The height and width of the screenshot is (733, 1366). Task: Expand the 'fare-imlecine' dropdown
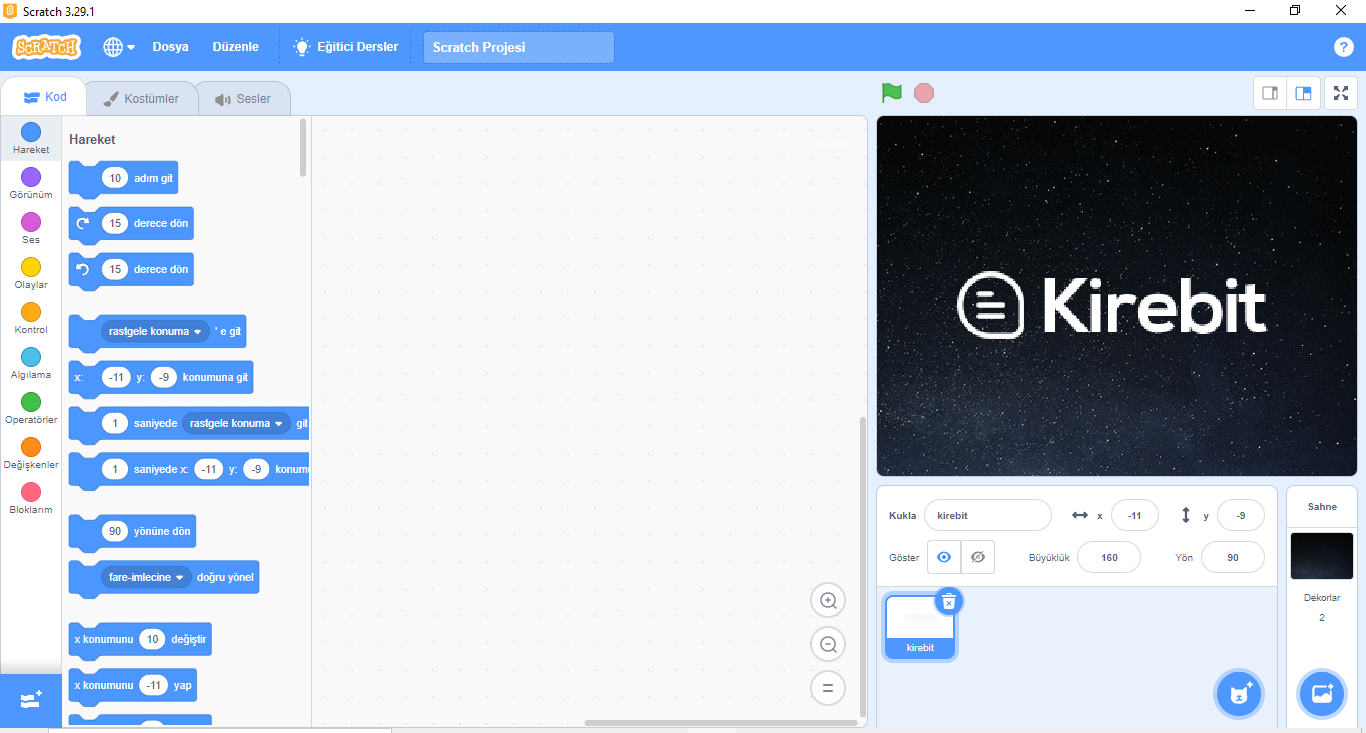[x=146, y=577]
